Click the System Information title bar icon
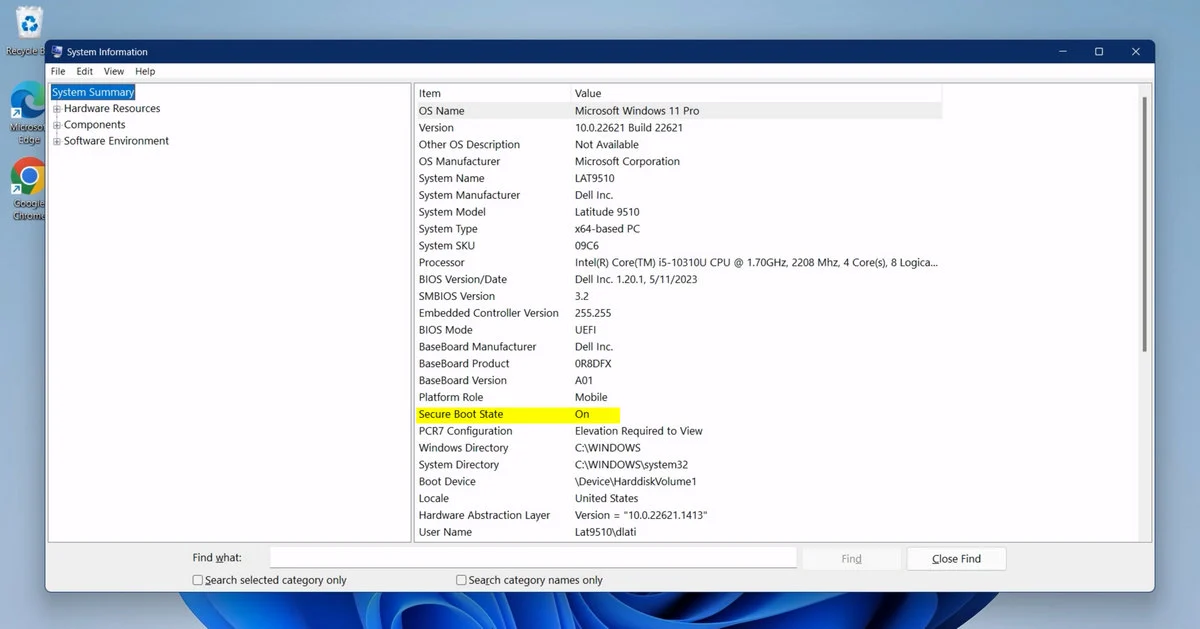Viewport: 1200px width, 629px height. pyautogui.click(x=56, y=52)
